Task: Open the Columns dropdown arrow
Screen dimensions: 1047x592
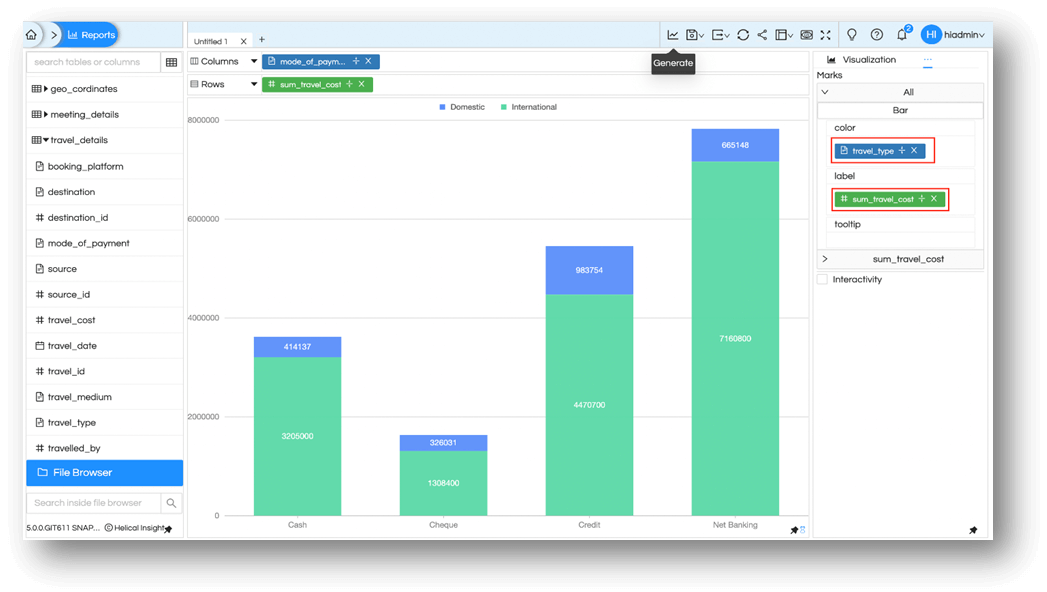Action: (254, 61)
